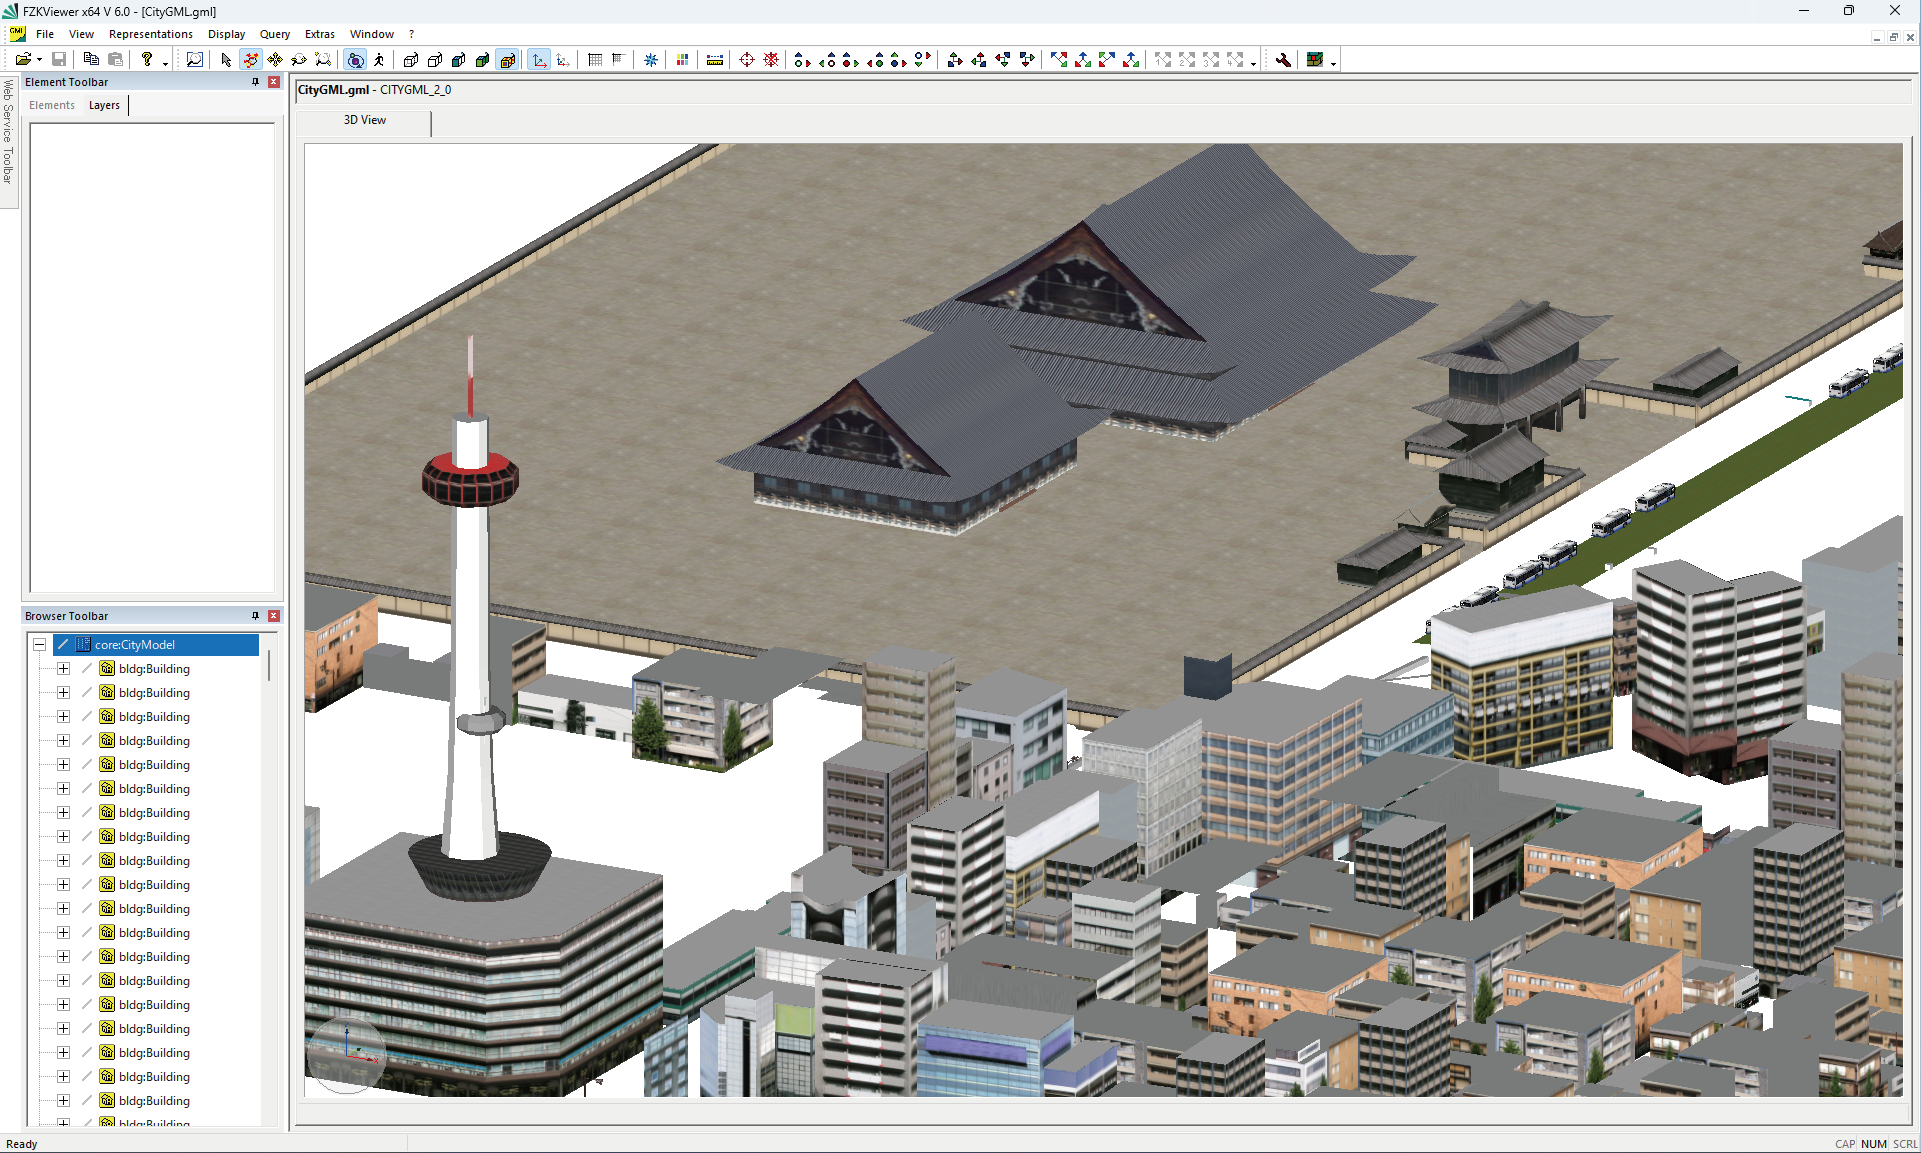
Task: Select the wireframe cube display icon
Action: click(410, 60)
